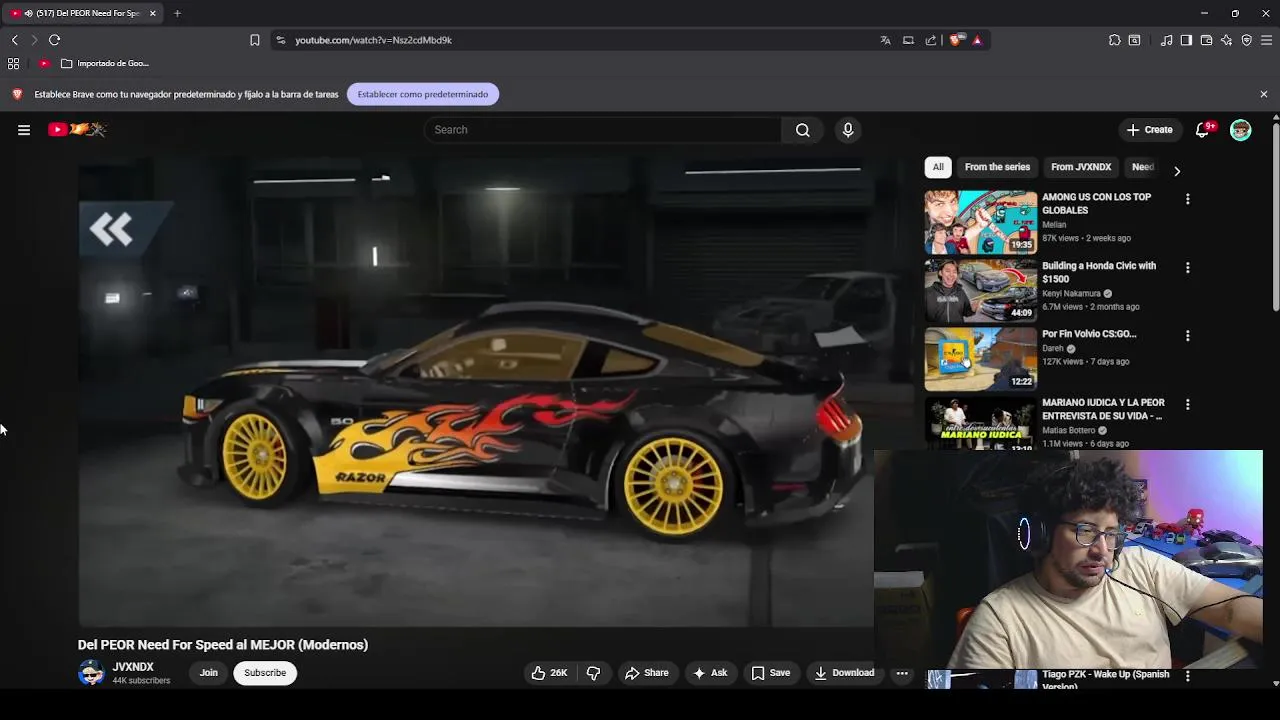This screenshot has height=720, width=1280.
Task: Open the account avatar menu
Action: [1241, 130]
